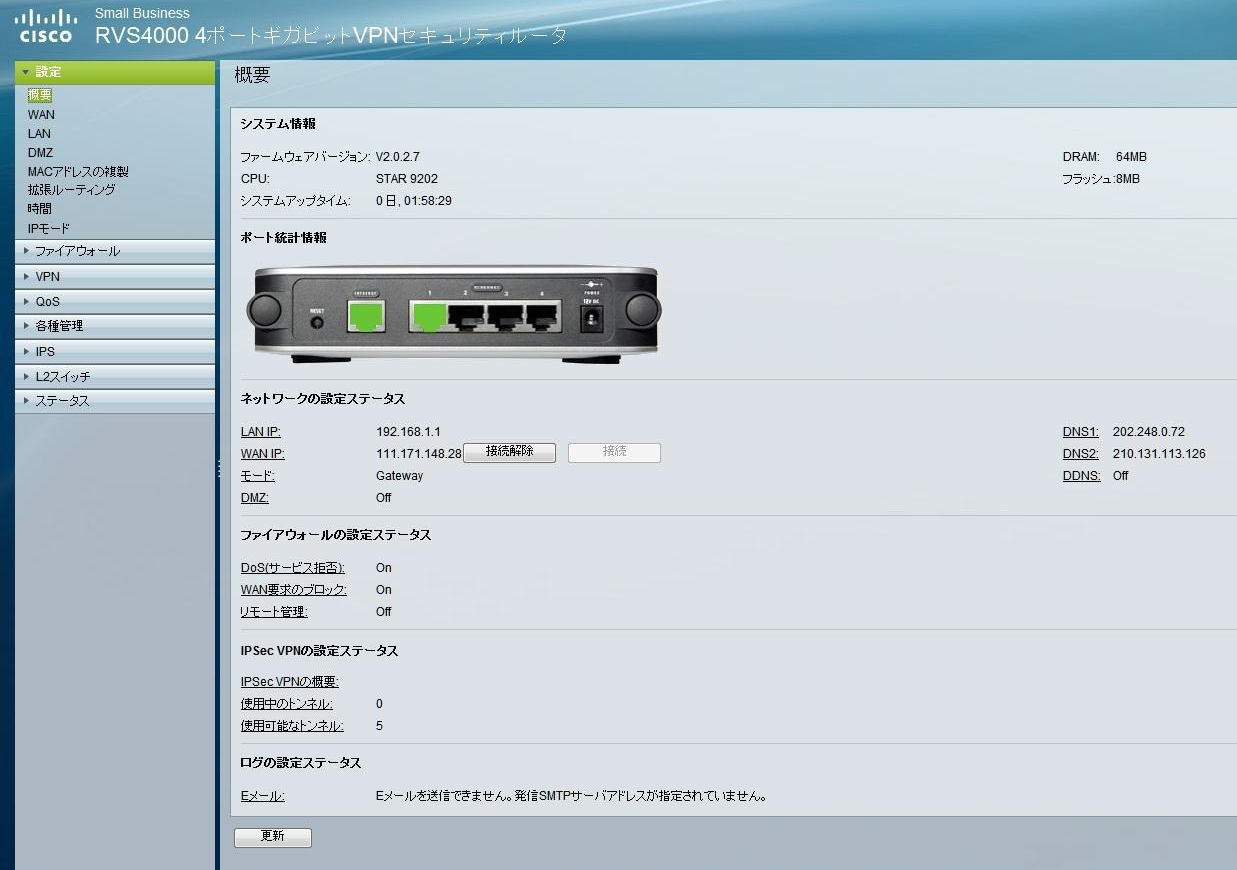Viewport: 1237px width, 870px height.
Task: Click the power jack on router image
Action: pyautogui.click(x=592, y=319)
